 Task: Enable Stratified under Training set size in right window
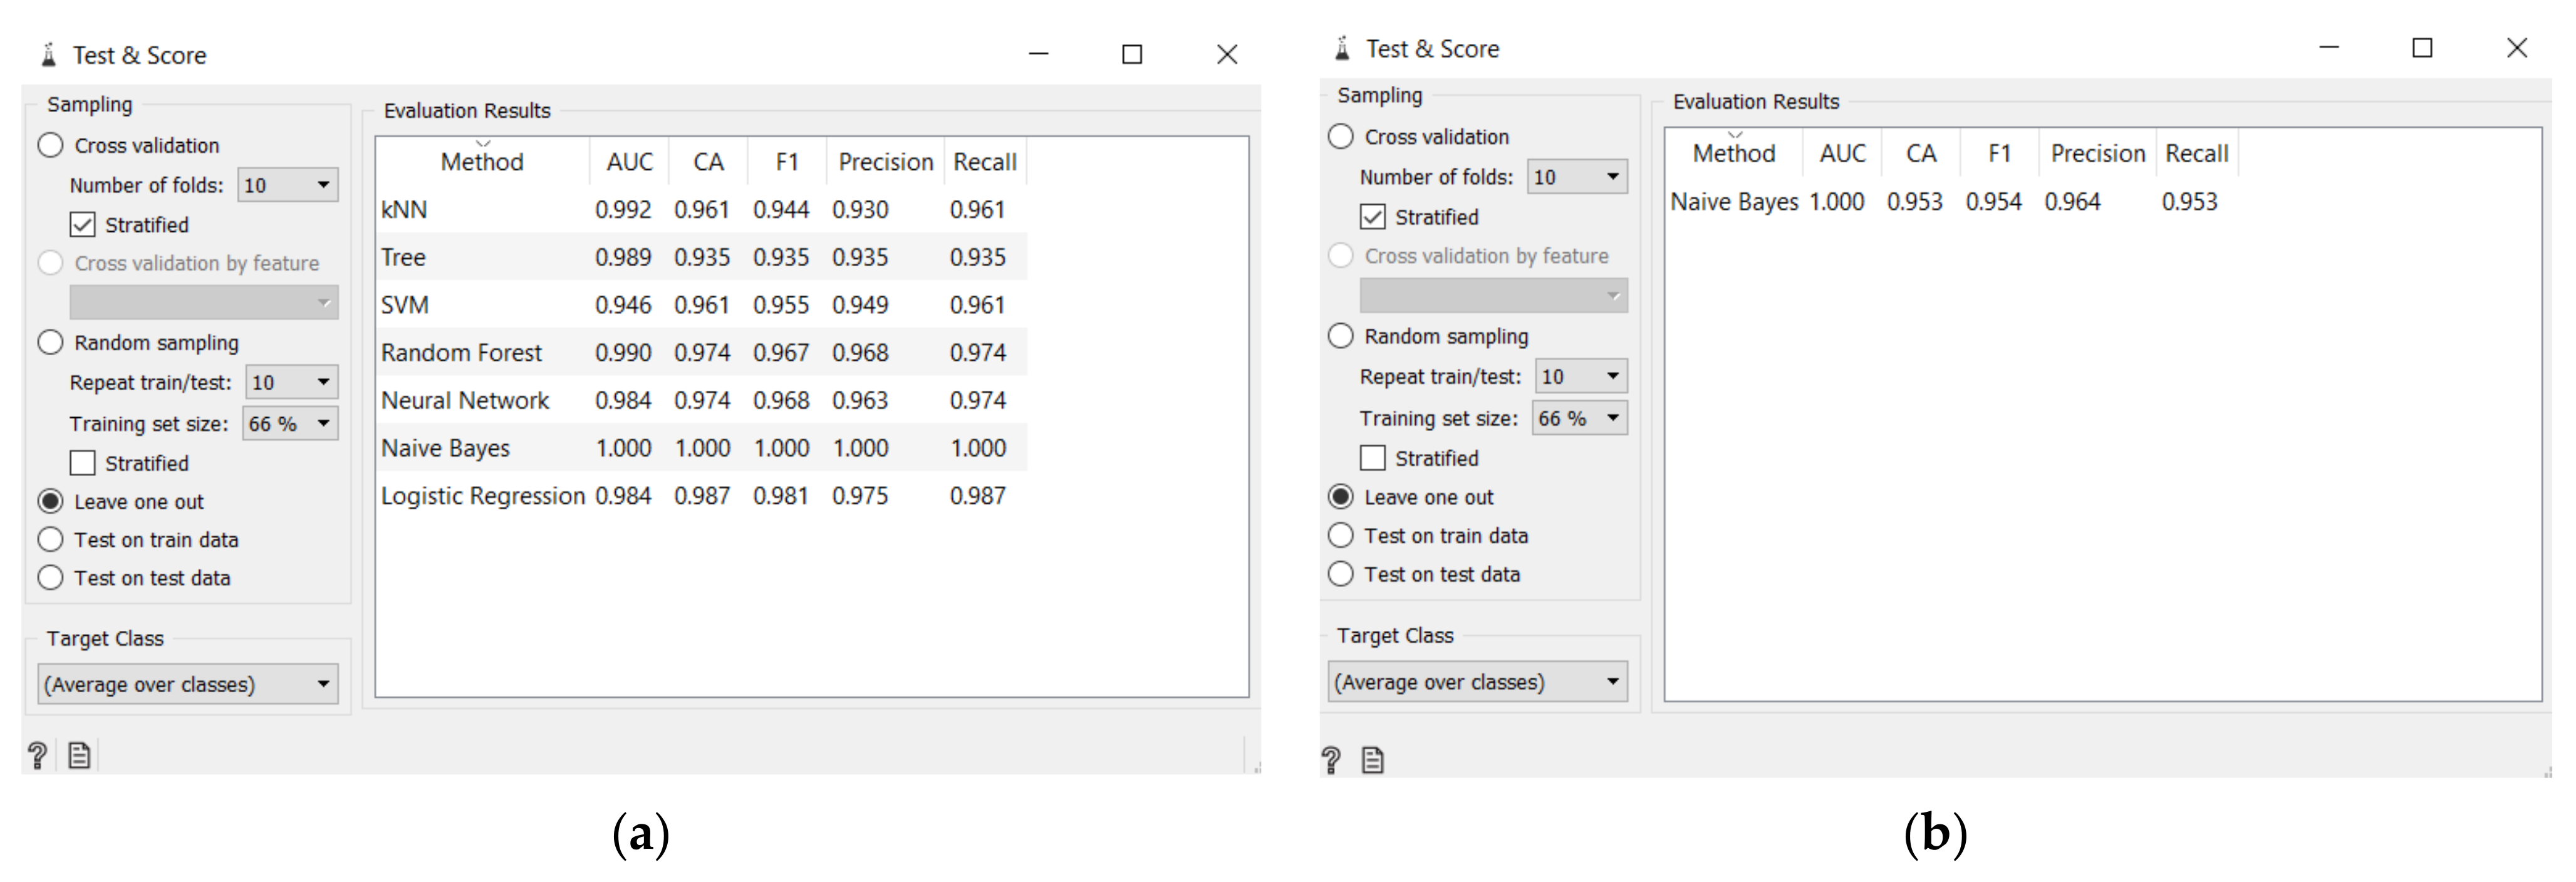(x=1373, y=458)
